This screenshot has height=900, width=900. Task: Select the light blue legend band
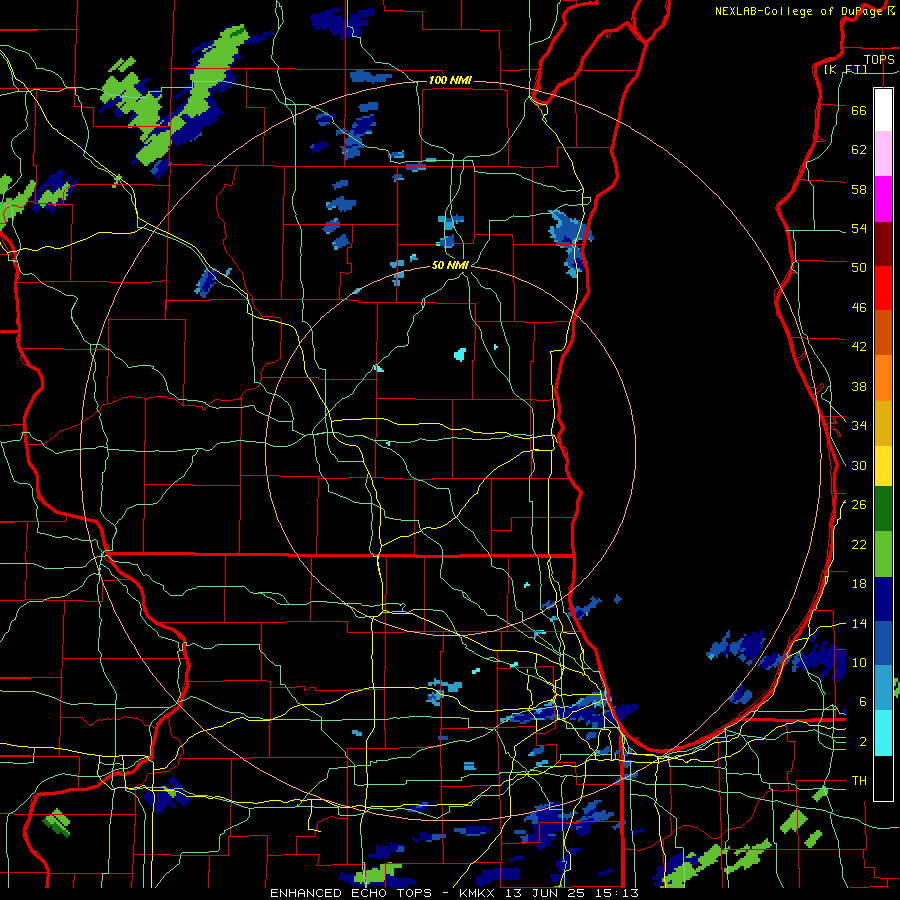(x=883, y=687)
